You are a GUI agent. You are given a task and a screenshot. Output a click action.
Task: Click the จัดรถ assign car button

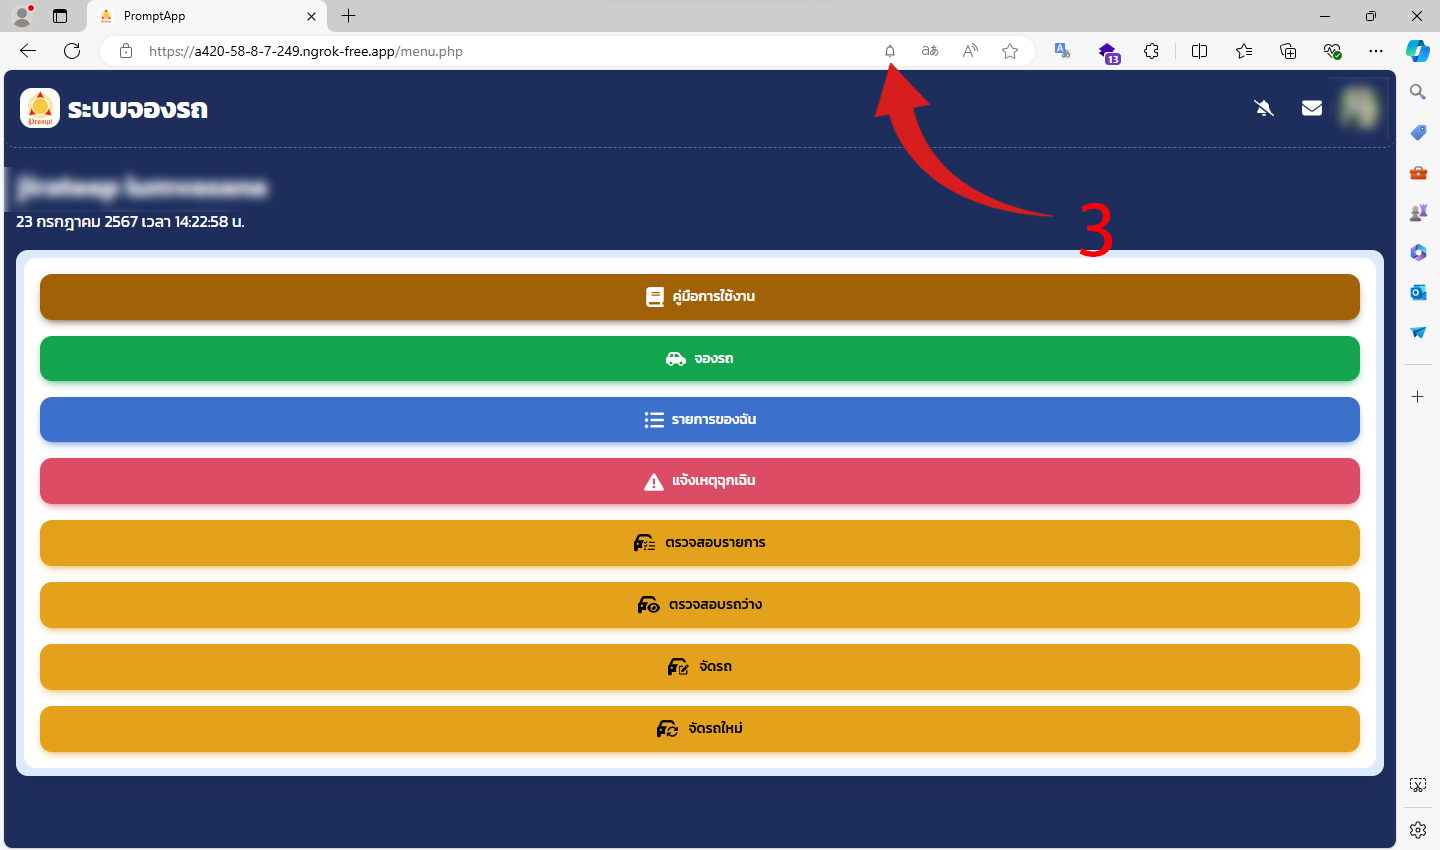tap(700, 667)
